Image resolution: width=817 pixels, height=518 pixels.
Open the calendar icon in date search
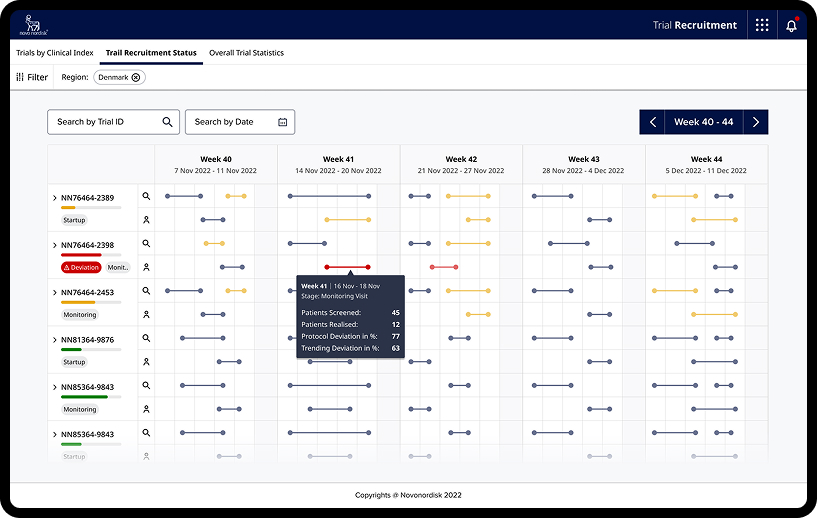pyautogui.click(x=283, y=122)
